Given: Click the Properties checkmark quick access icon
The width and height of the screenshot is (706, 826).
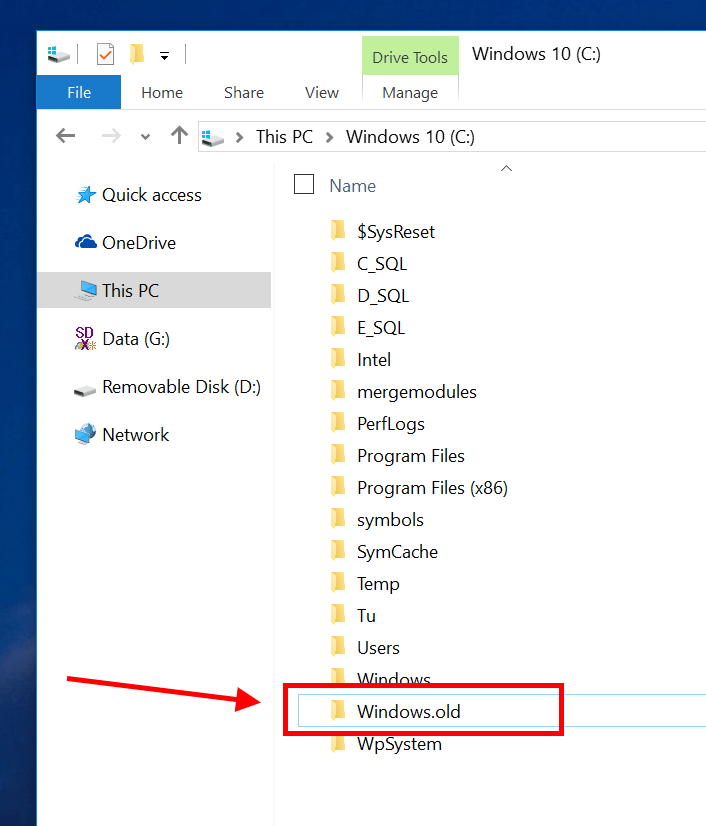Looking at the screenshot, I should pyautogui.click(x=105, y=54).
